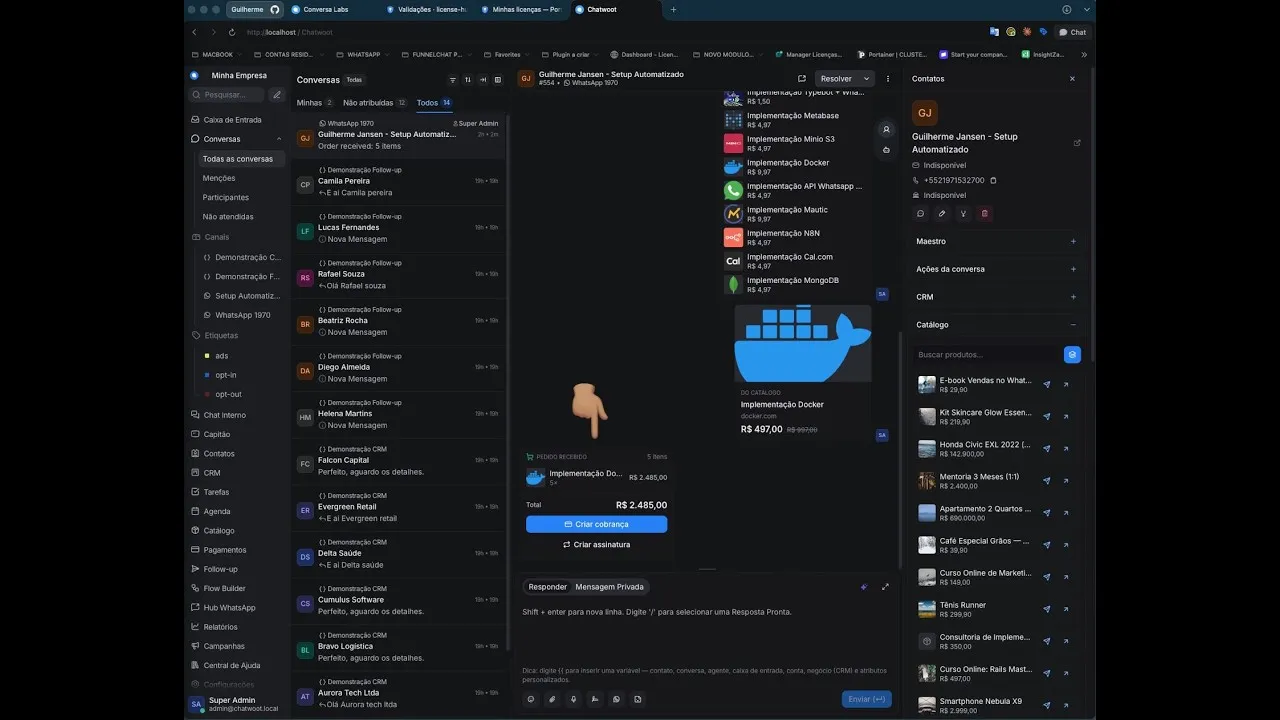Open the Tênis Runner product link arrow

point(1066,609)
